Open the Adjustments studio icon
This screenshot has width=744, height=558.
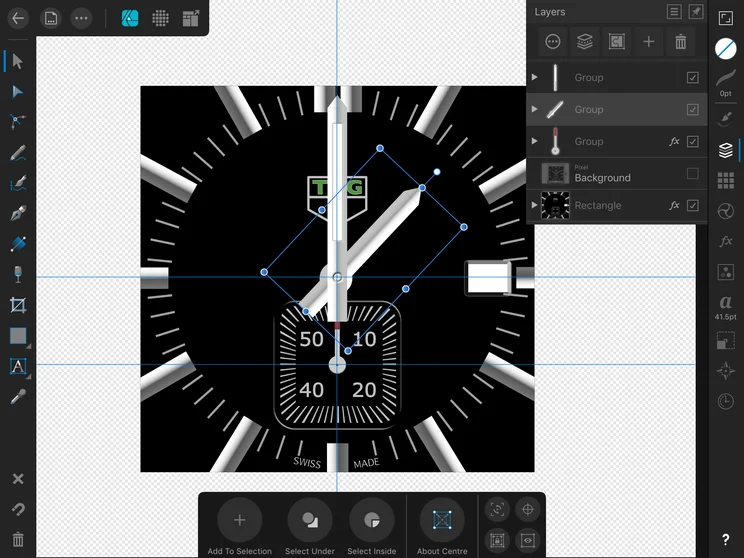click(725, 211)
